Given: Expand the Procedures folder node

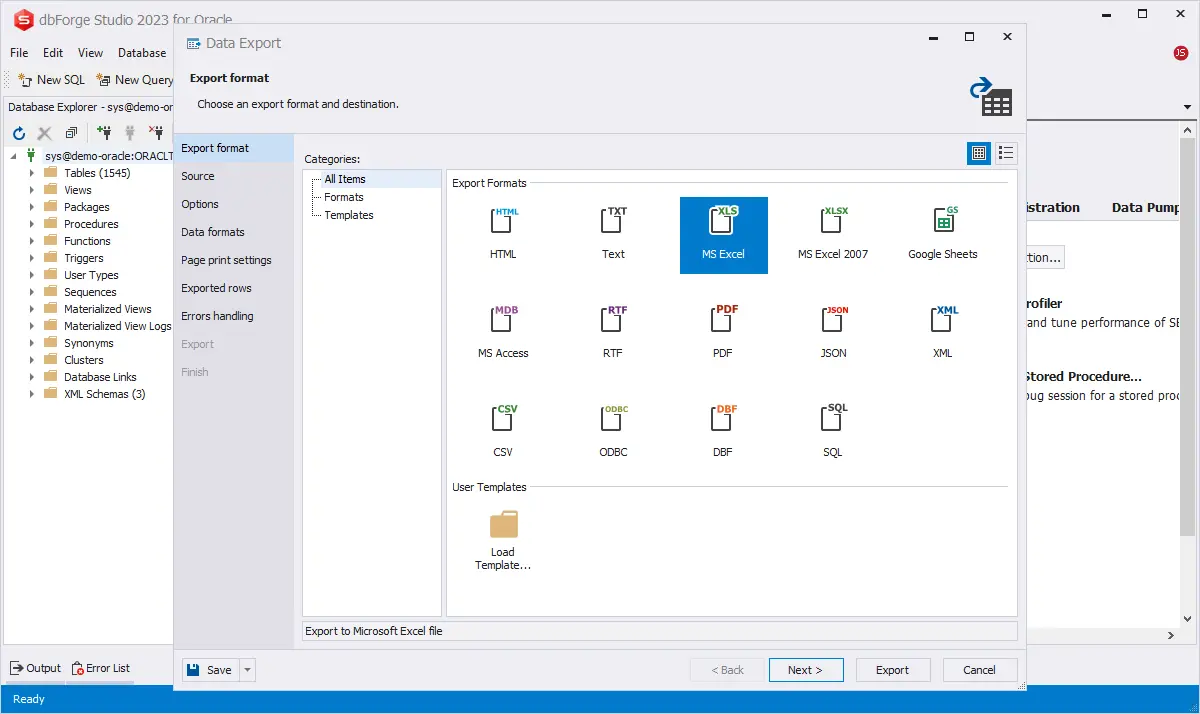Looking at the screenshot, I should (x=32, y=224).
